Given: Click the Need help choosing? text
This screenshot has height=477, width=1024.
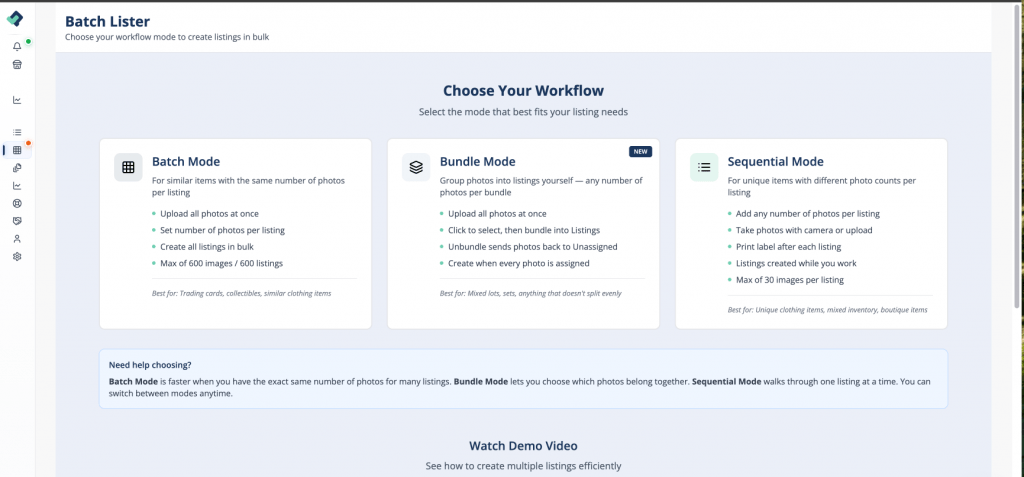Looking at the screenshot, I should [150, 365].
